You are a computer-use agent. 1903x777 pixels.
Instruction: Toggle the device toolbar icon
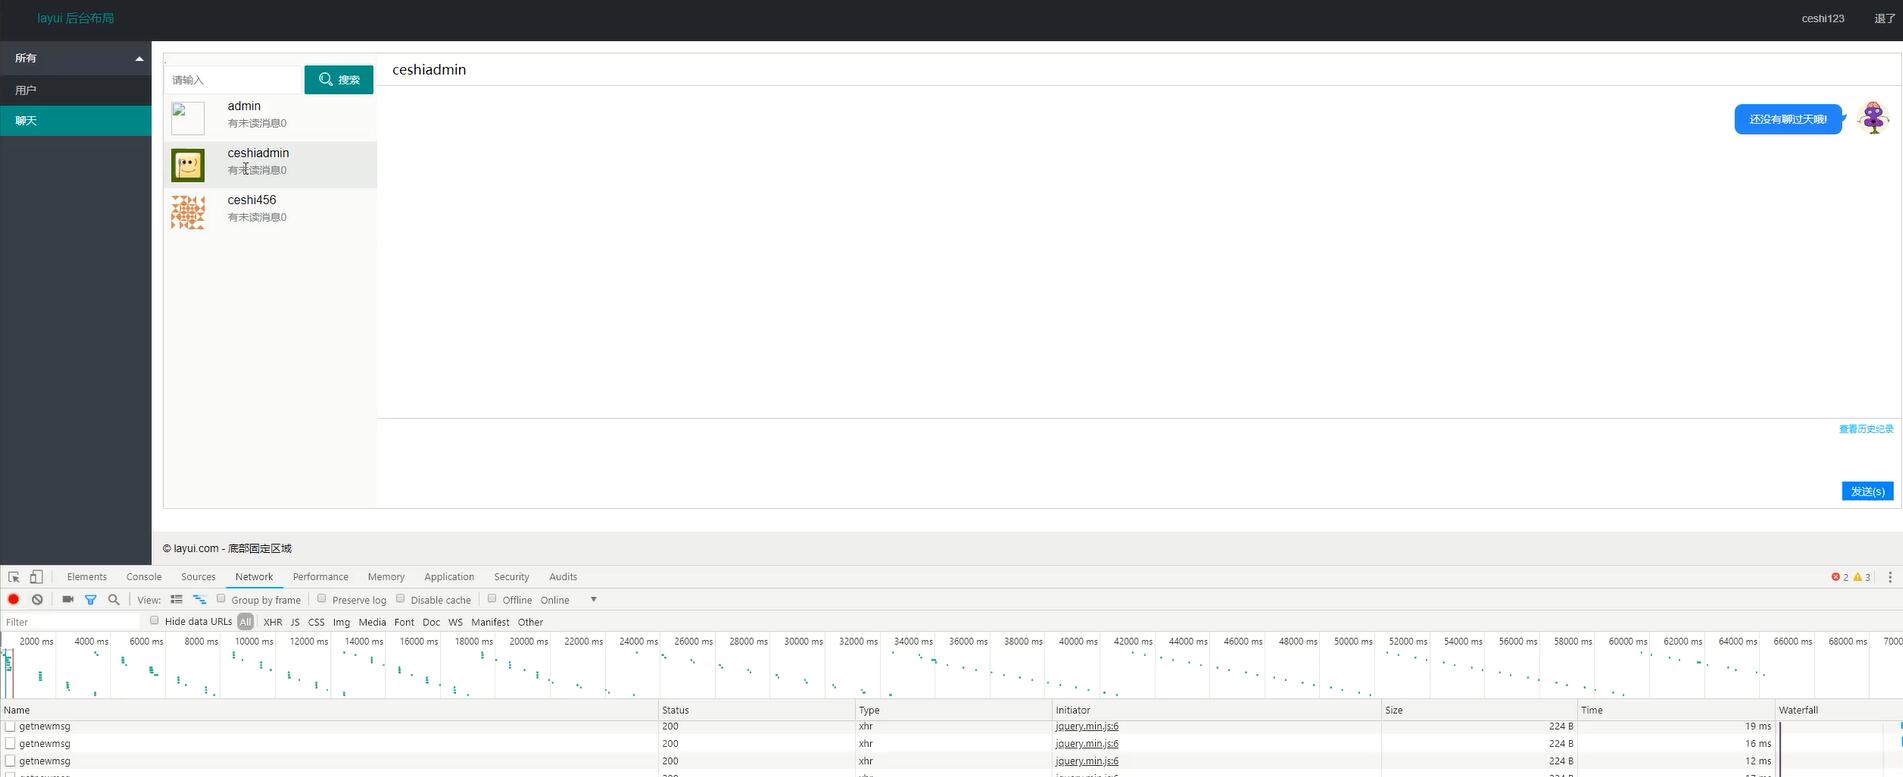[36, 577]
